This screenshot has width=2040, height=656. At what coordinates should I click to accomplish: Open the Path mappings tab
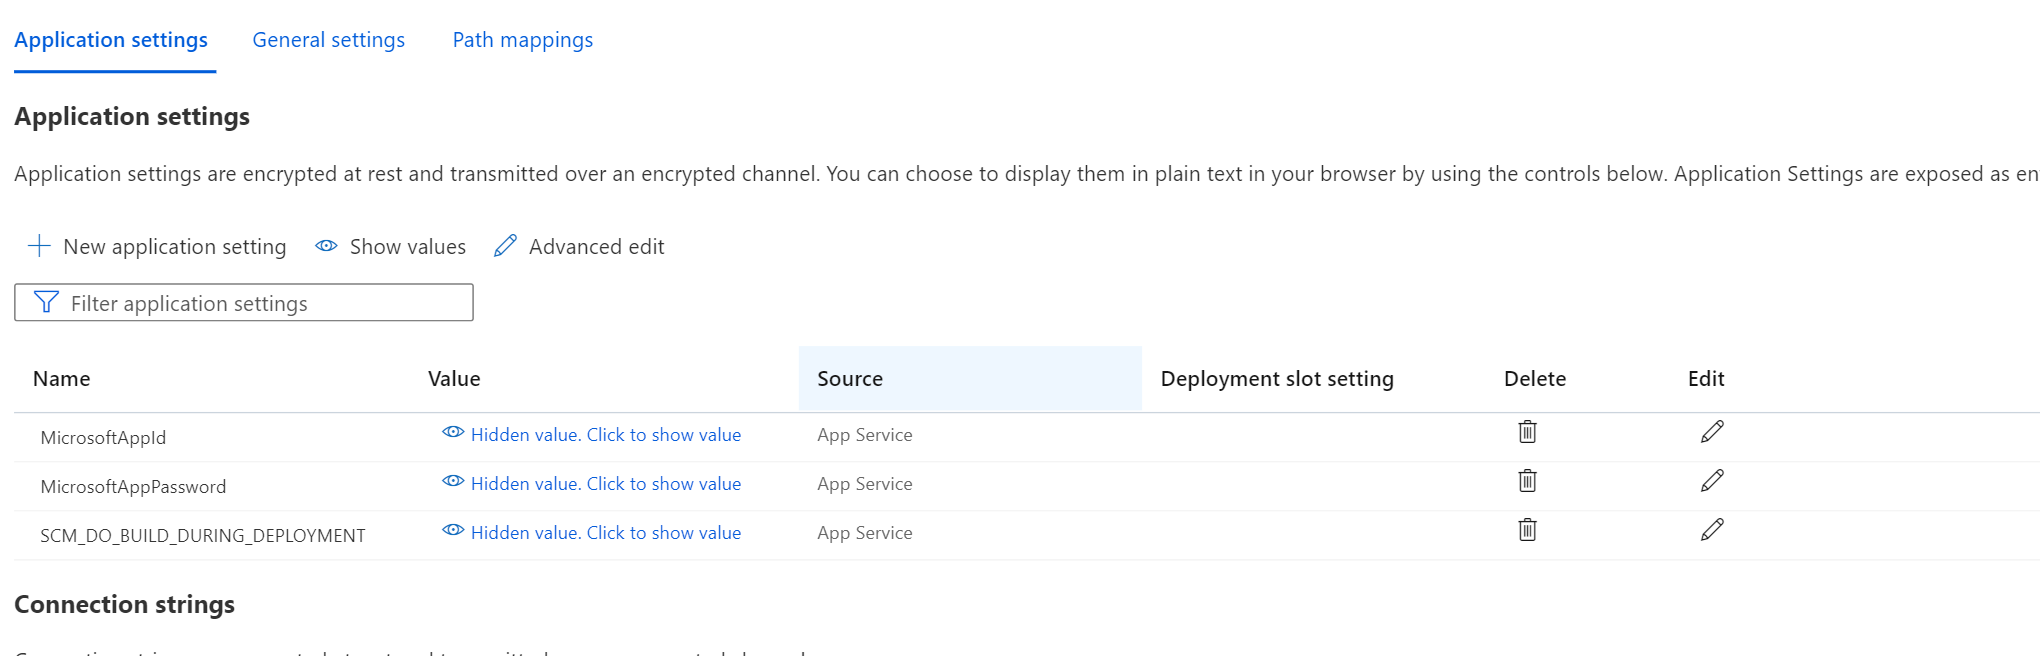coord(522,40)
